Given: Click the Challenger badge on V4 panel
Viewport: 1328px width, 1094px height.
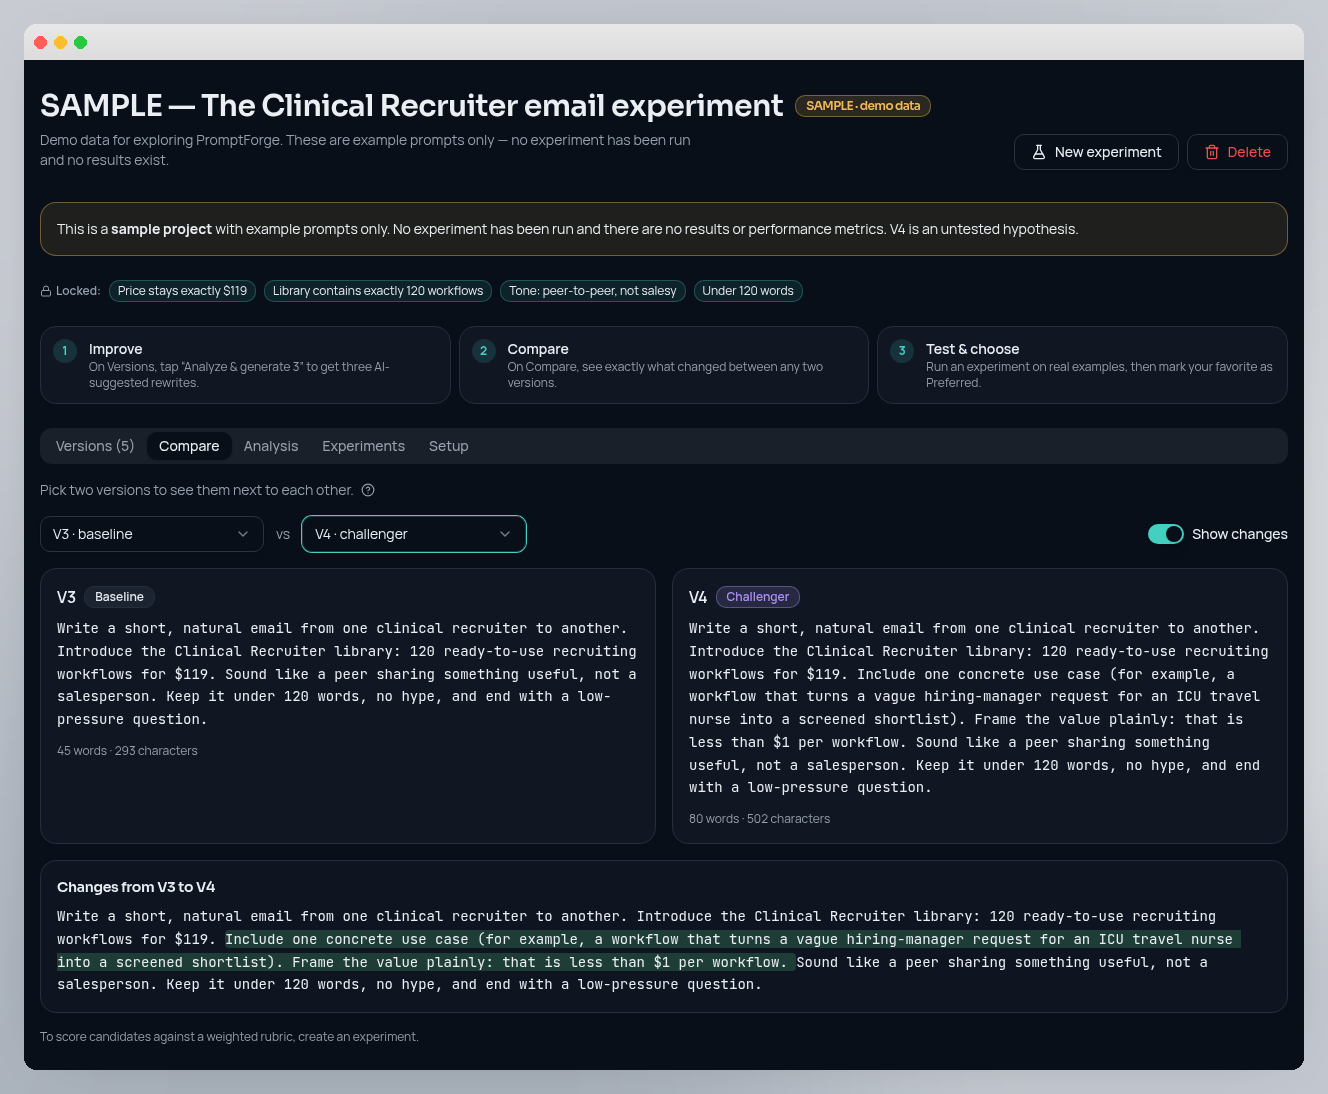Looking at the screenshot, I should point(758,597).
